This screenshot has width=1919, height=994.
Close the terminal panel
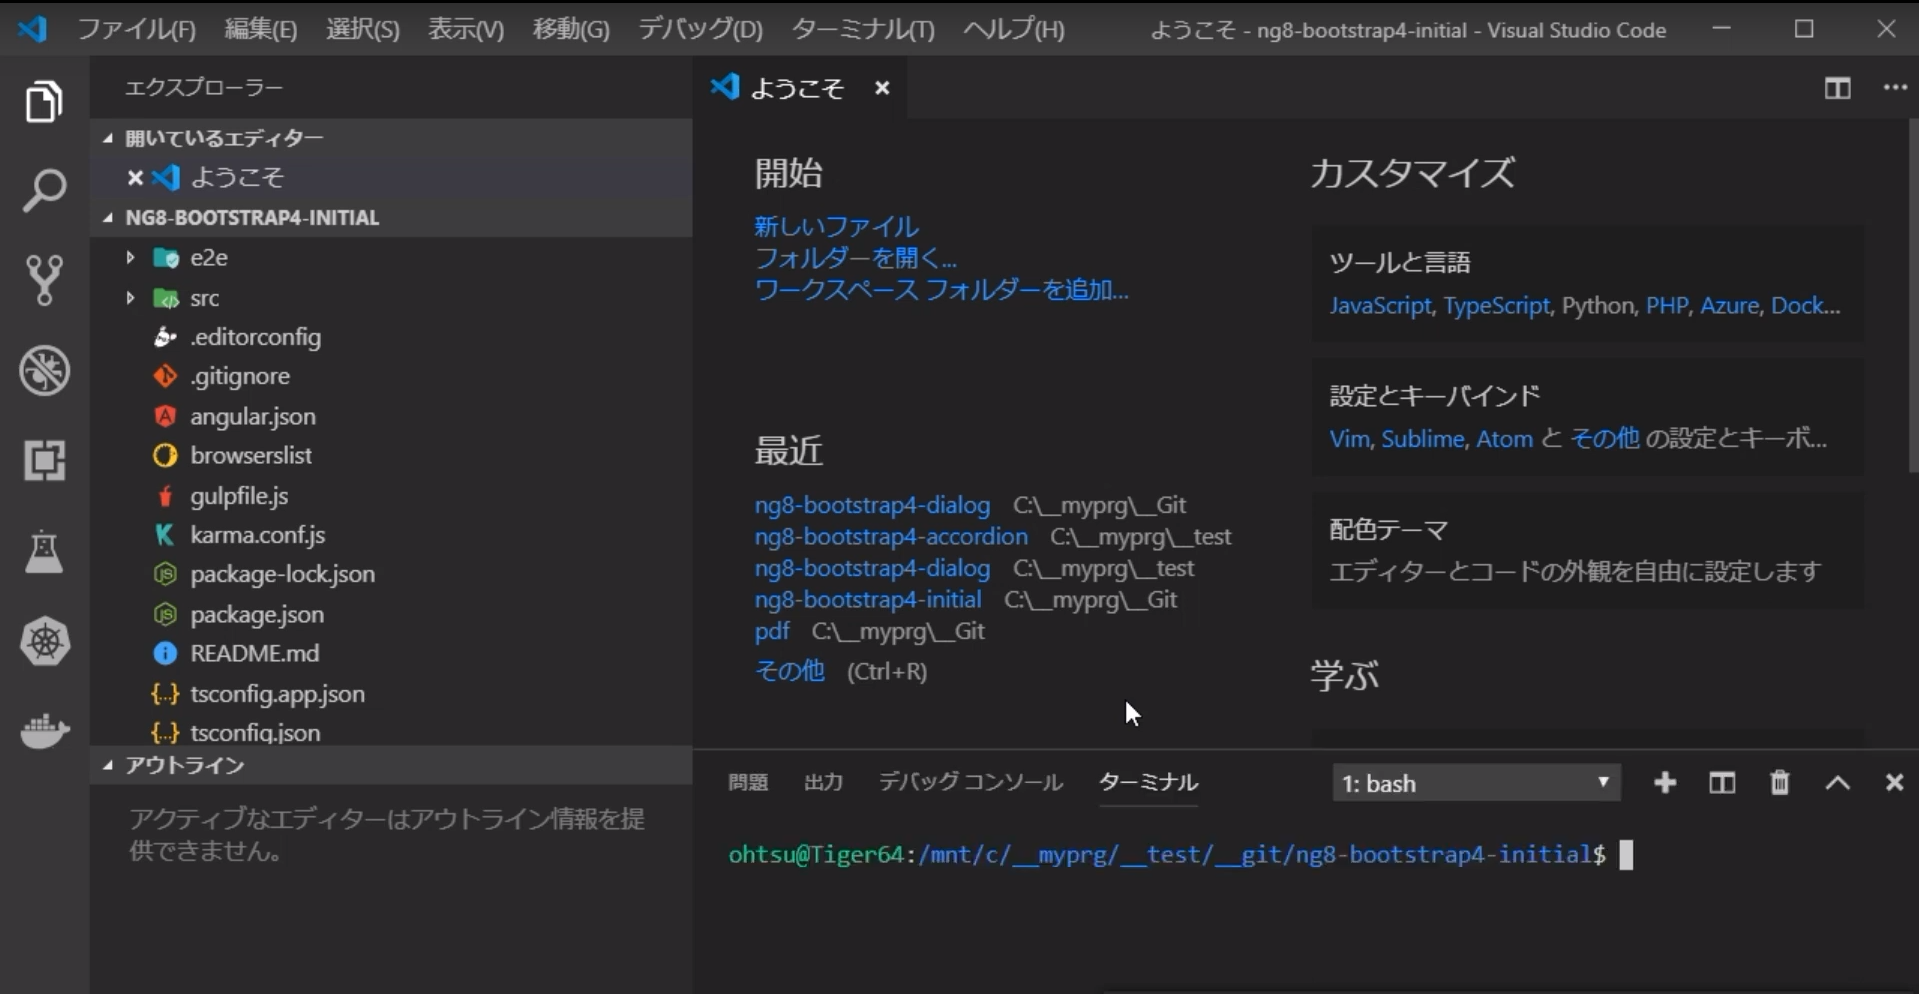[1894, 783]
